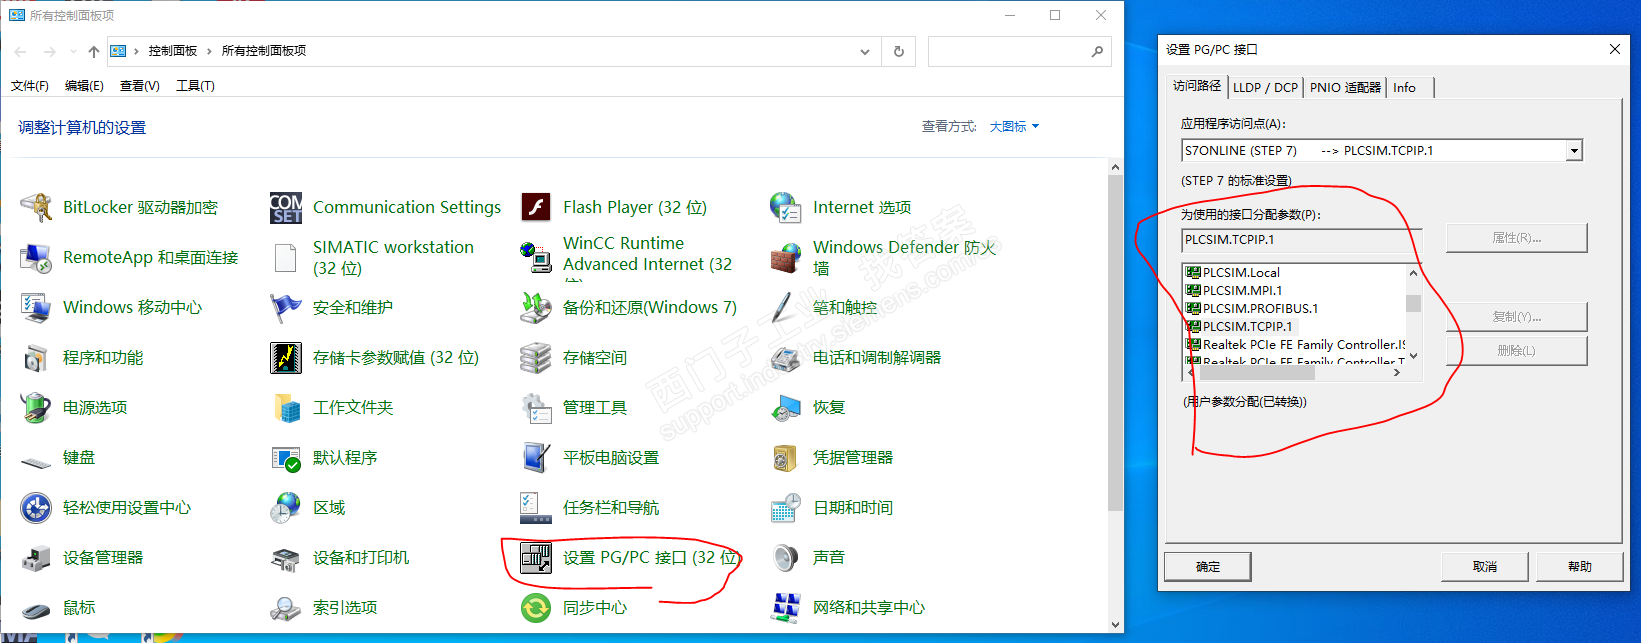Open the 查看(V) menu
Image resolution: width=1641 pixels, height=643 pixels.
pos(140,86)
